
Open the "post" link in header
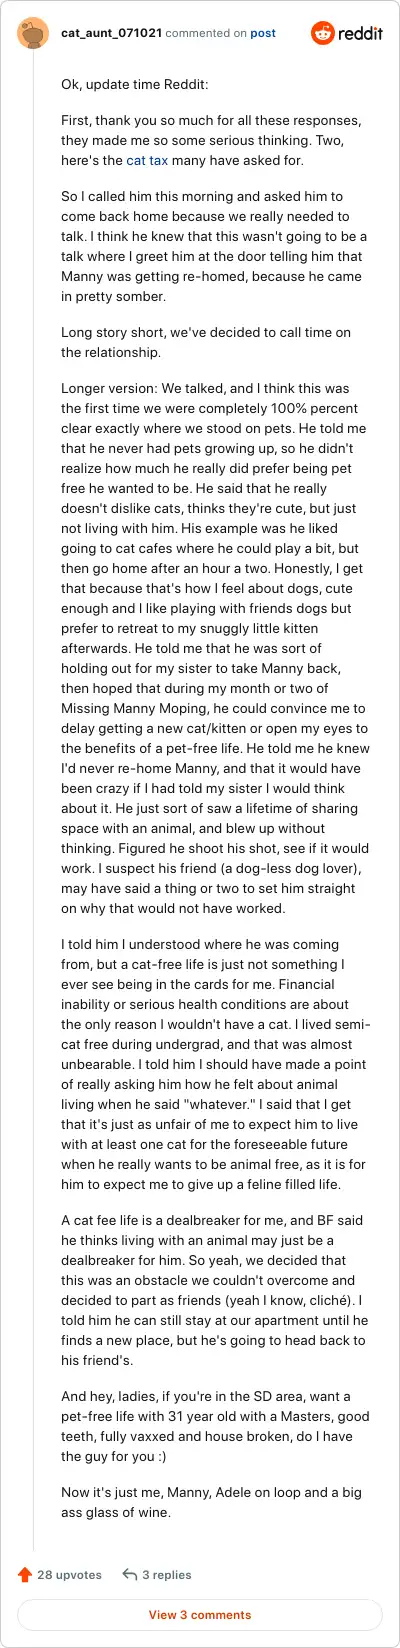pos(263,33)
